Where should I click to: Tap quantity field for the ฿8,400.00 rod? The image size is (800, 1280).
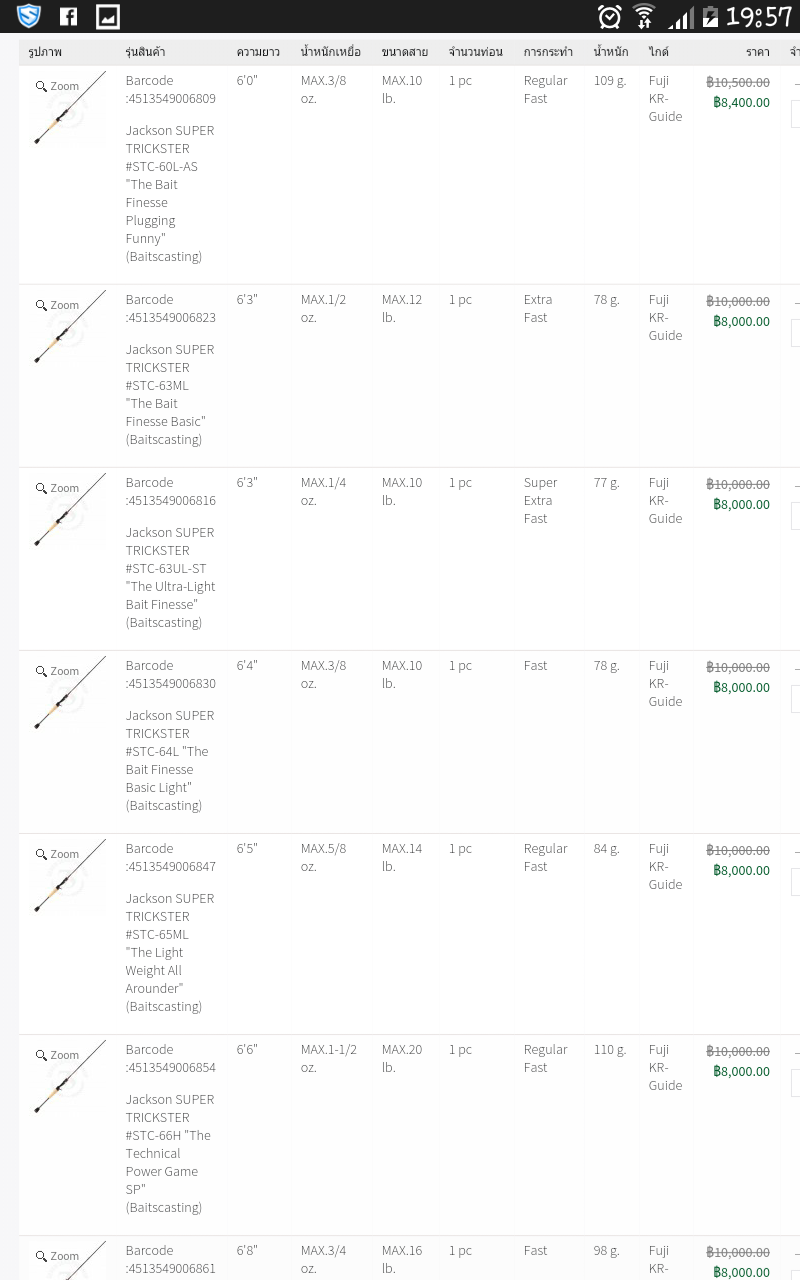pyautogui.click(x=795, y=114)
